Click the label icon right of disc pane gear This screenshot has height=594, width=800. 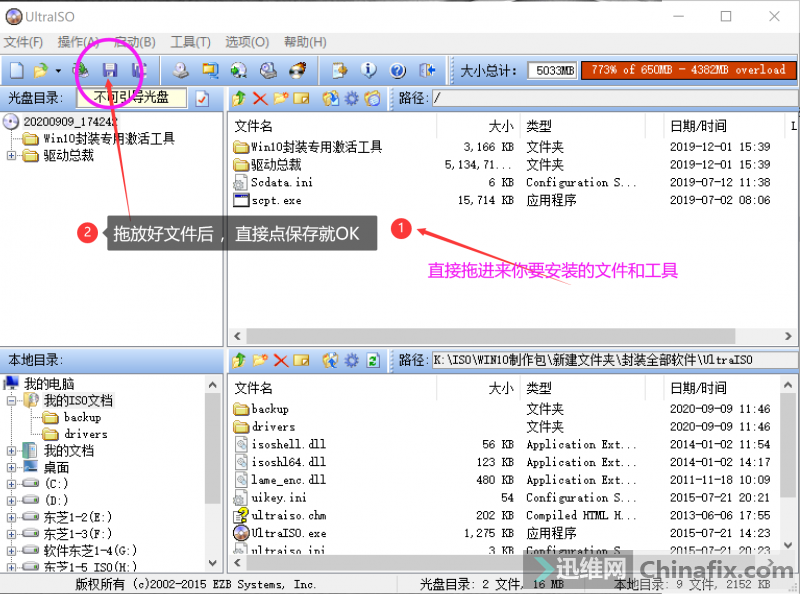(372, 98)
